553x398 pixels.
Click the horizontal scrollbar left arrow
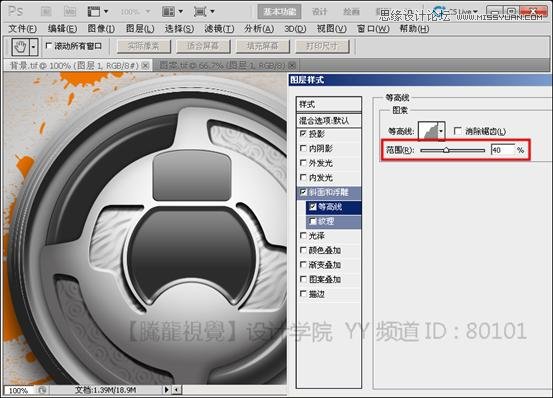tap(176, 390)
